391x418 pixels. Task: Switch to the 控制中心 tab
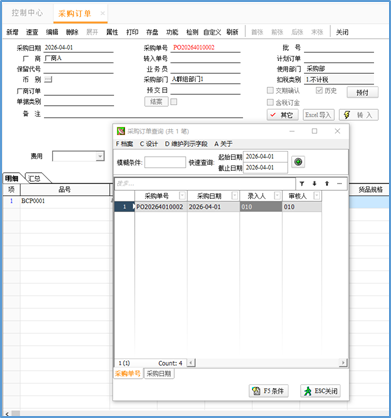pos(27,13)
